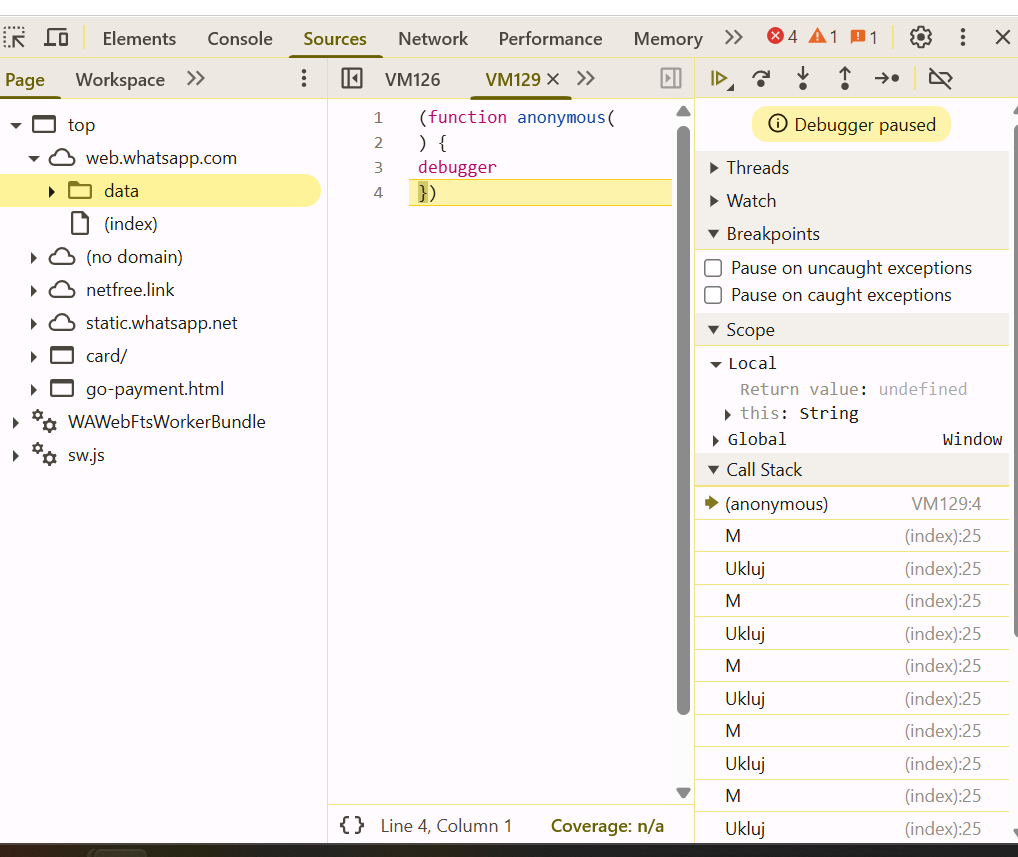Switch to the Elements tab
The width and height of the screenshot is (1018, 857).
[139, 38]
